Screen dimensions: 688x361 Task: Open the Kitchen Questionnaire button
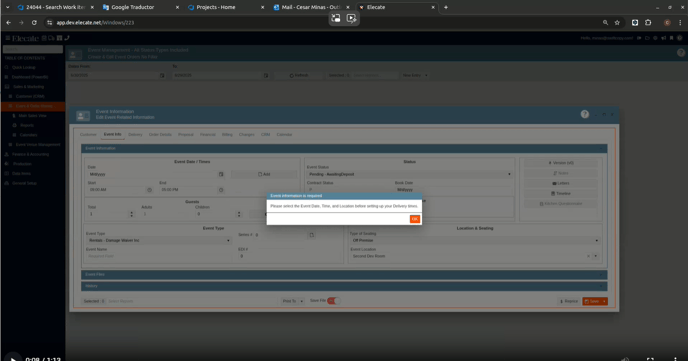561,204
